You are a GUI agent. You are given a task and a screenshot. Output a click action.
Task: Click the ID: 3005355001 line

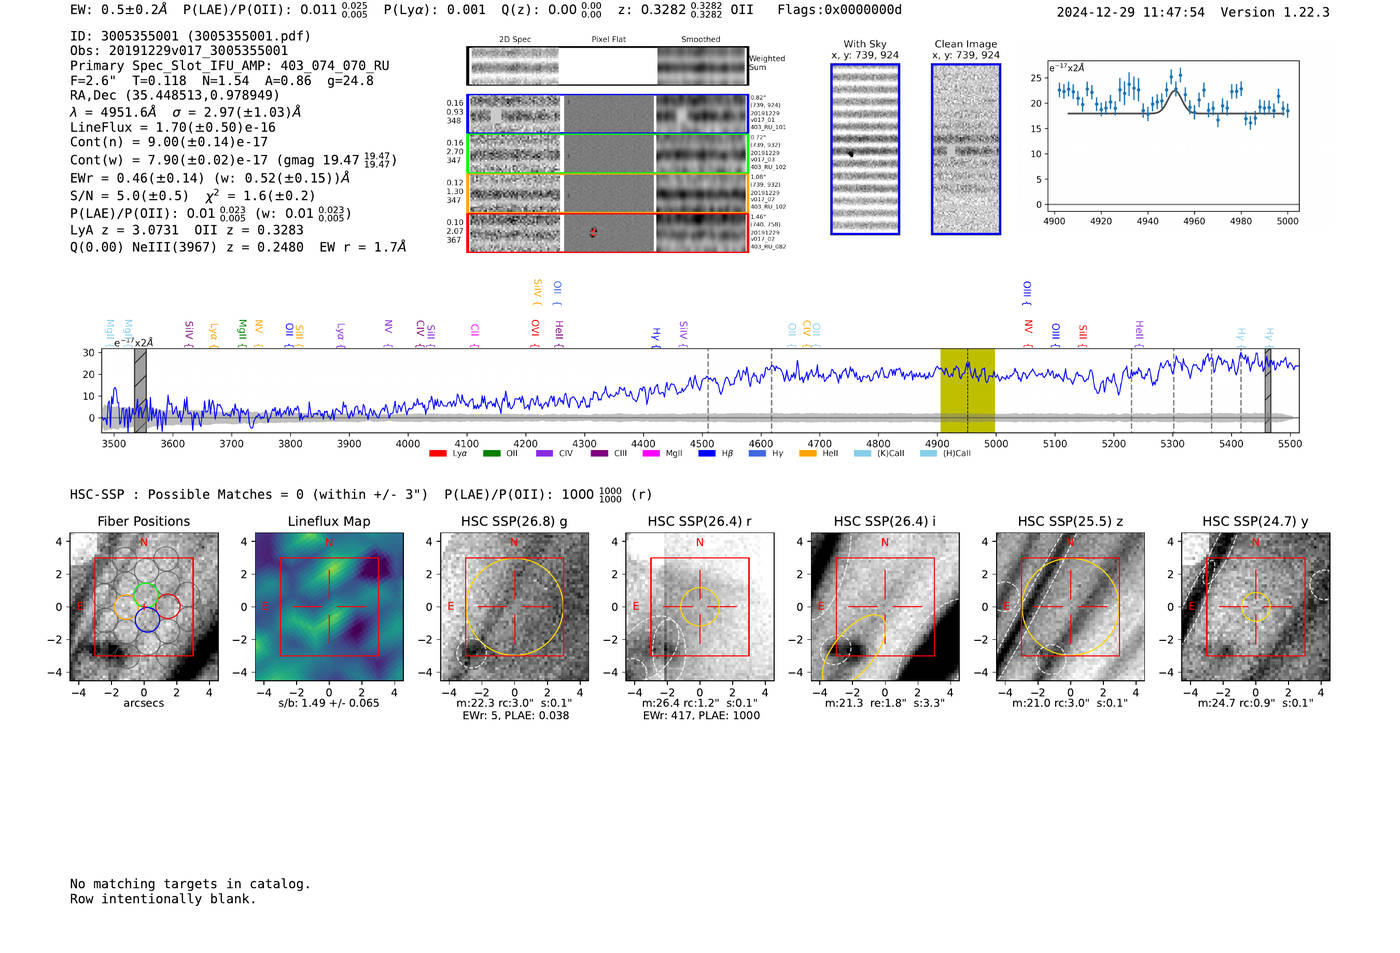(190, 36)
